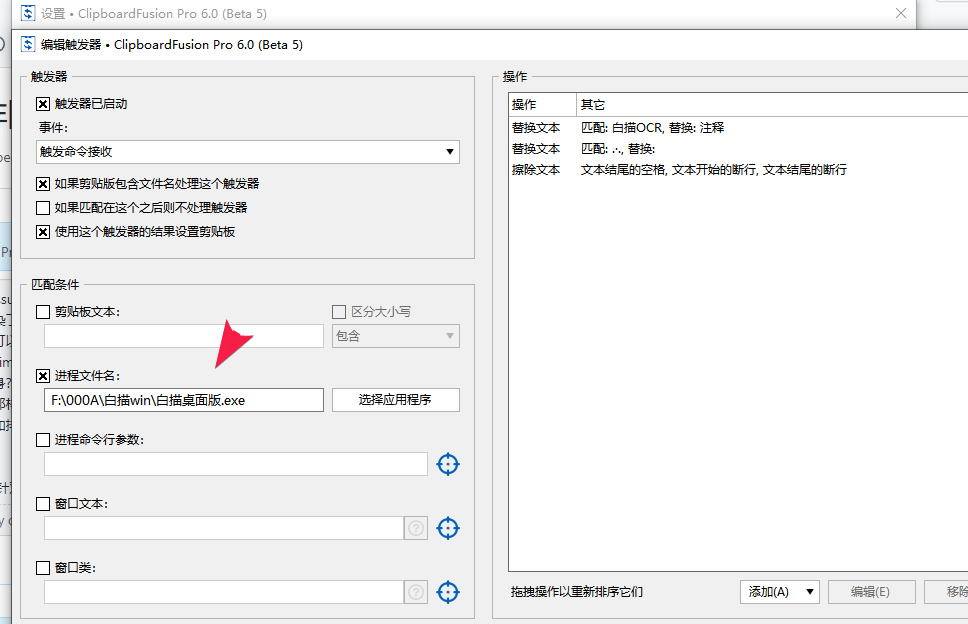Image resolution: width=968 pixels, height=624 pixels.
Task: Enable 剪贴板文本 match checkbox
Action: pyautogui.click(x=43, y=312)
